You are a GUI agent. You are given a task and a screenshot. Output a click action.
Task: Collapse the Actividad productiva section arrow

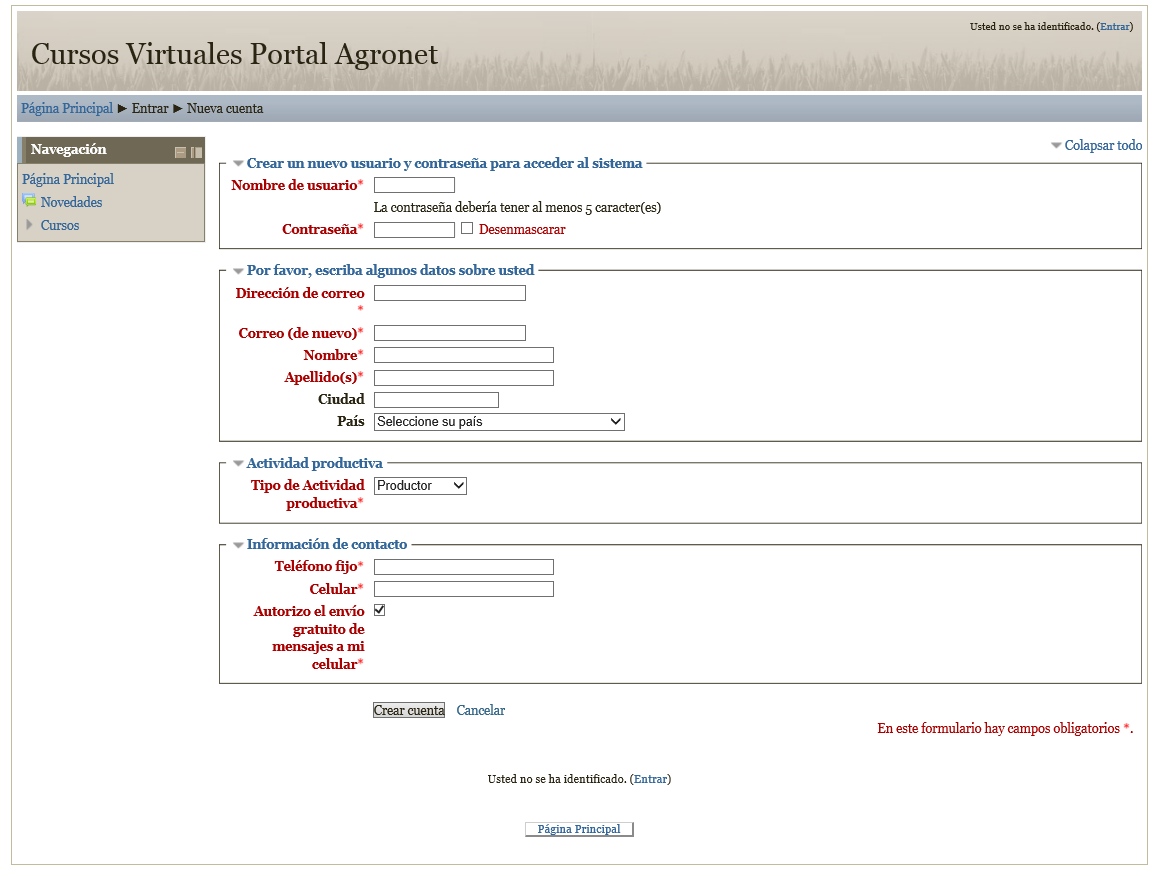coord(238,464)
